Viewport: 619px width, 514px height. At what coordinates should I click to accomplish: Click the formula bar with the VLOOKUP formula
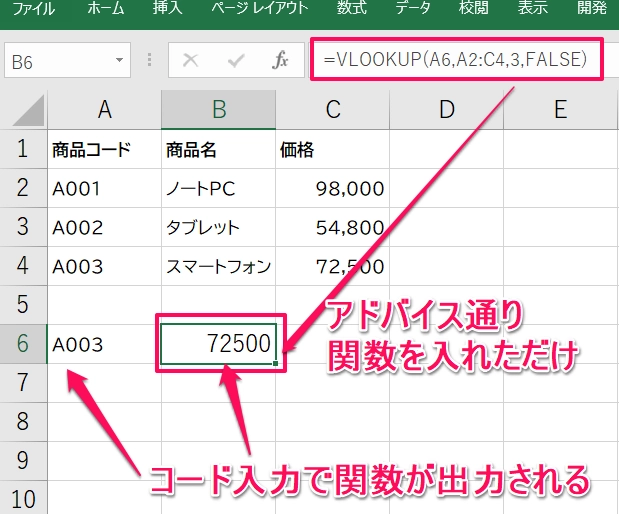click(x=457, y=59)
